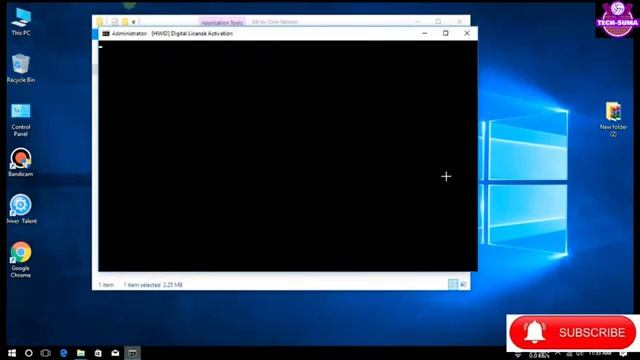Open File Explorer from the taskbar

(81, 353)
